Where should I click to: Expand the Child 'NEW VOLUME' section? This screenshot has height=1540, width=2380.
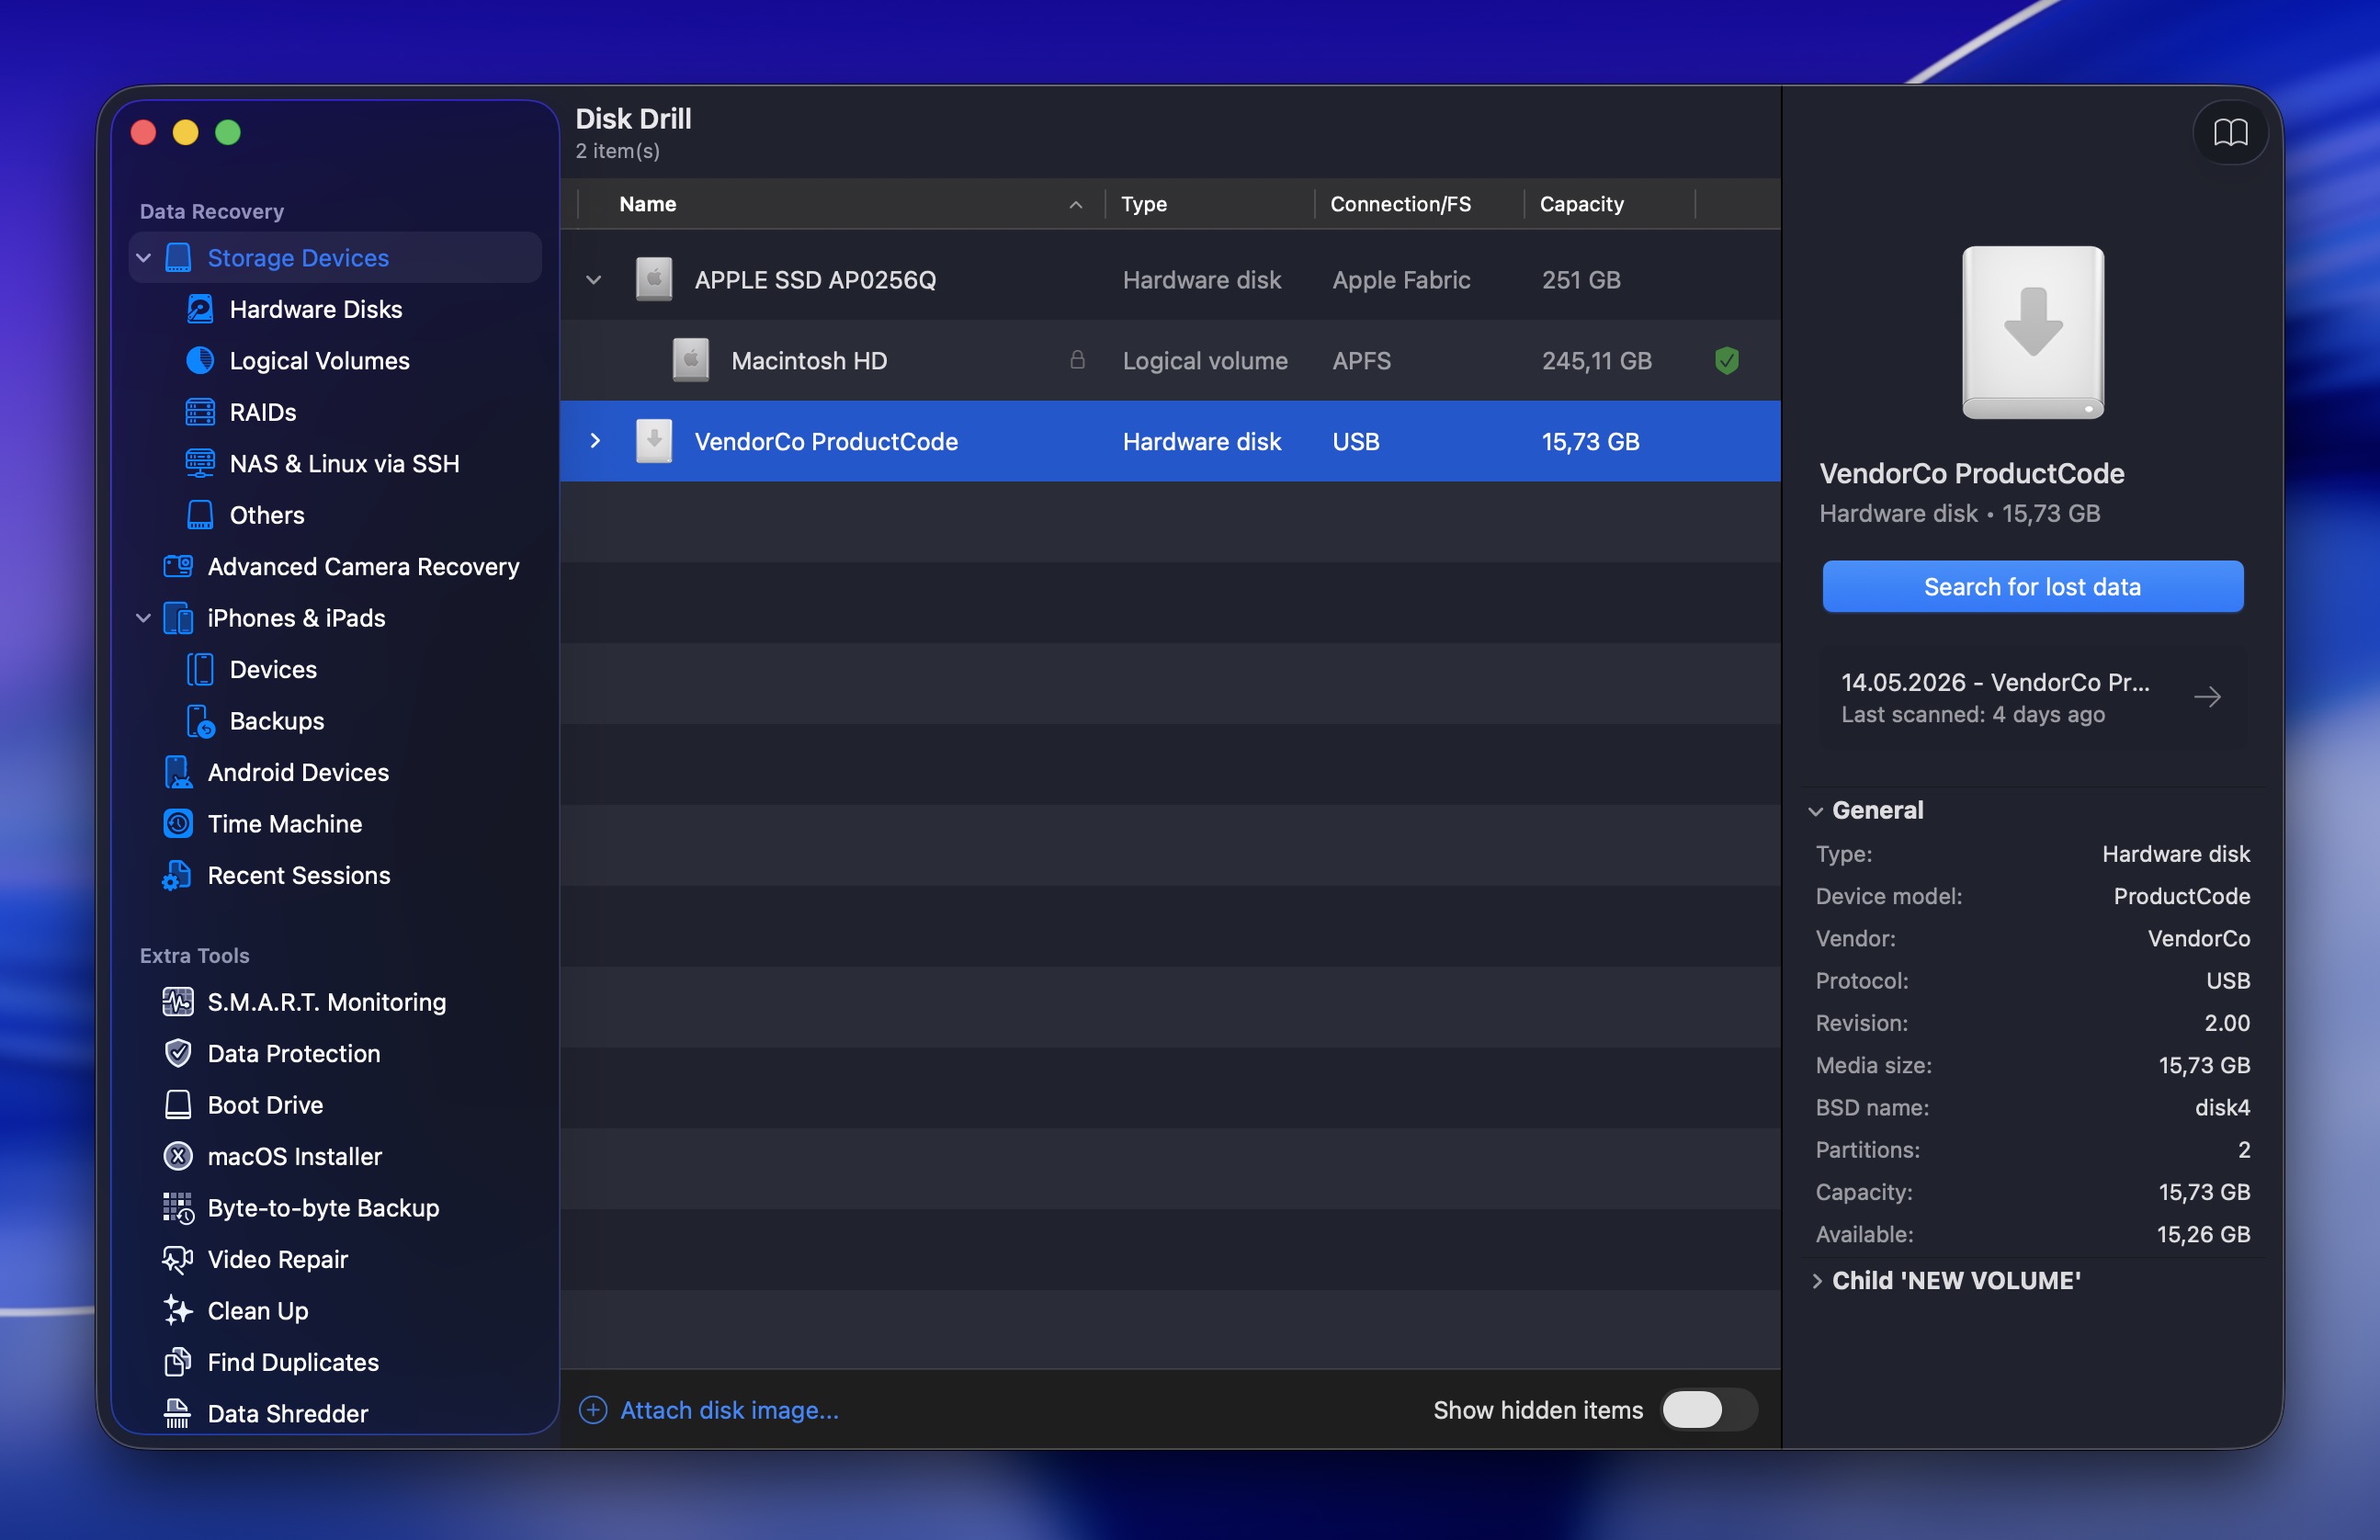[1817, 1281]
